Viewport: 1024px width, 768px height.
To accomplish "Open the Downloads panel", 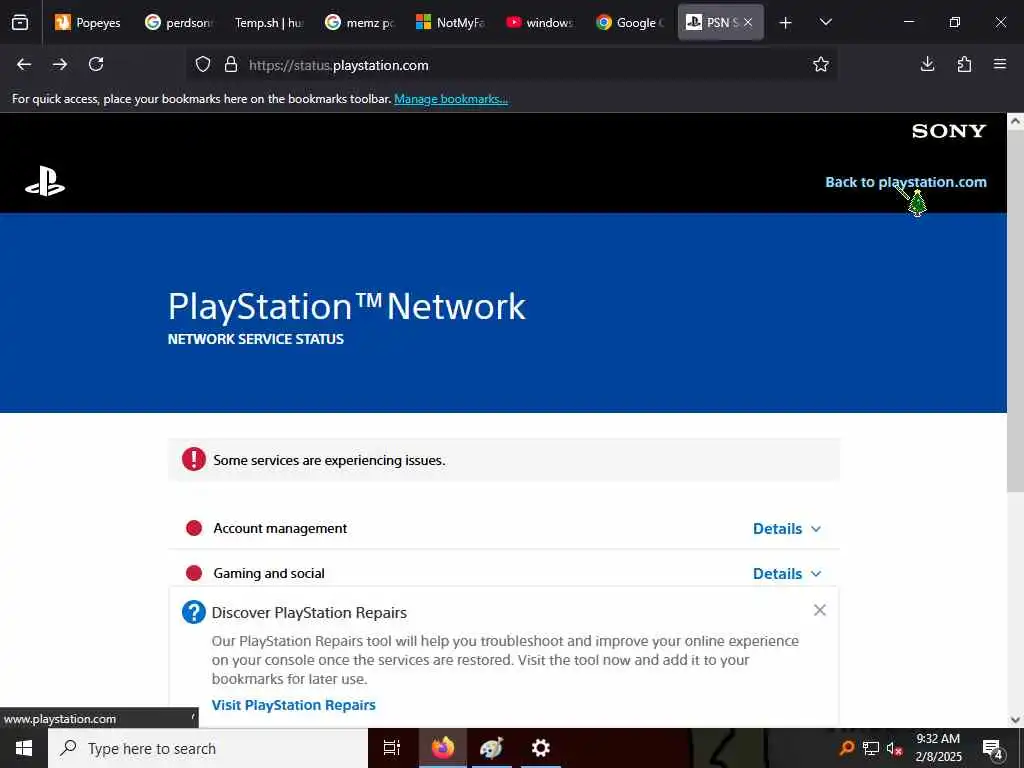I will pyautogui.click(x=927, y=64).
